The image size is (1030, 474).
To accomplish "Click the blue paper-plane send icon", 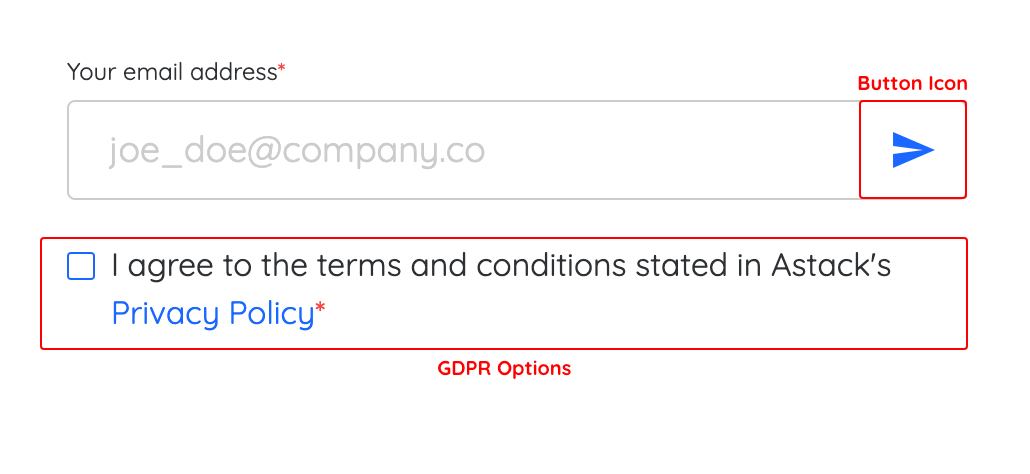I will 912,150.
